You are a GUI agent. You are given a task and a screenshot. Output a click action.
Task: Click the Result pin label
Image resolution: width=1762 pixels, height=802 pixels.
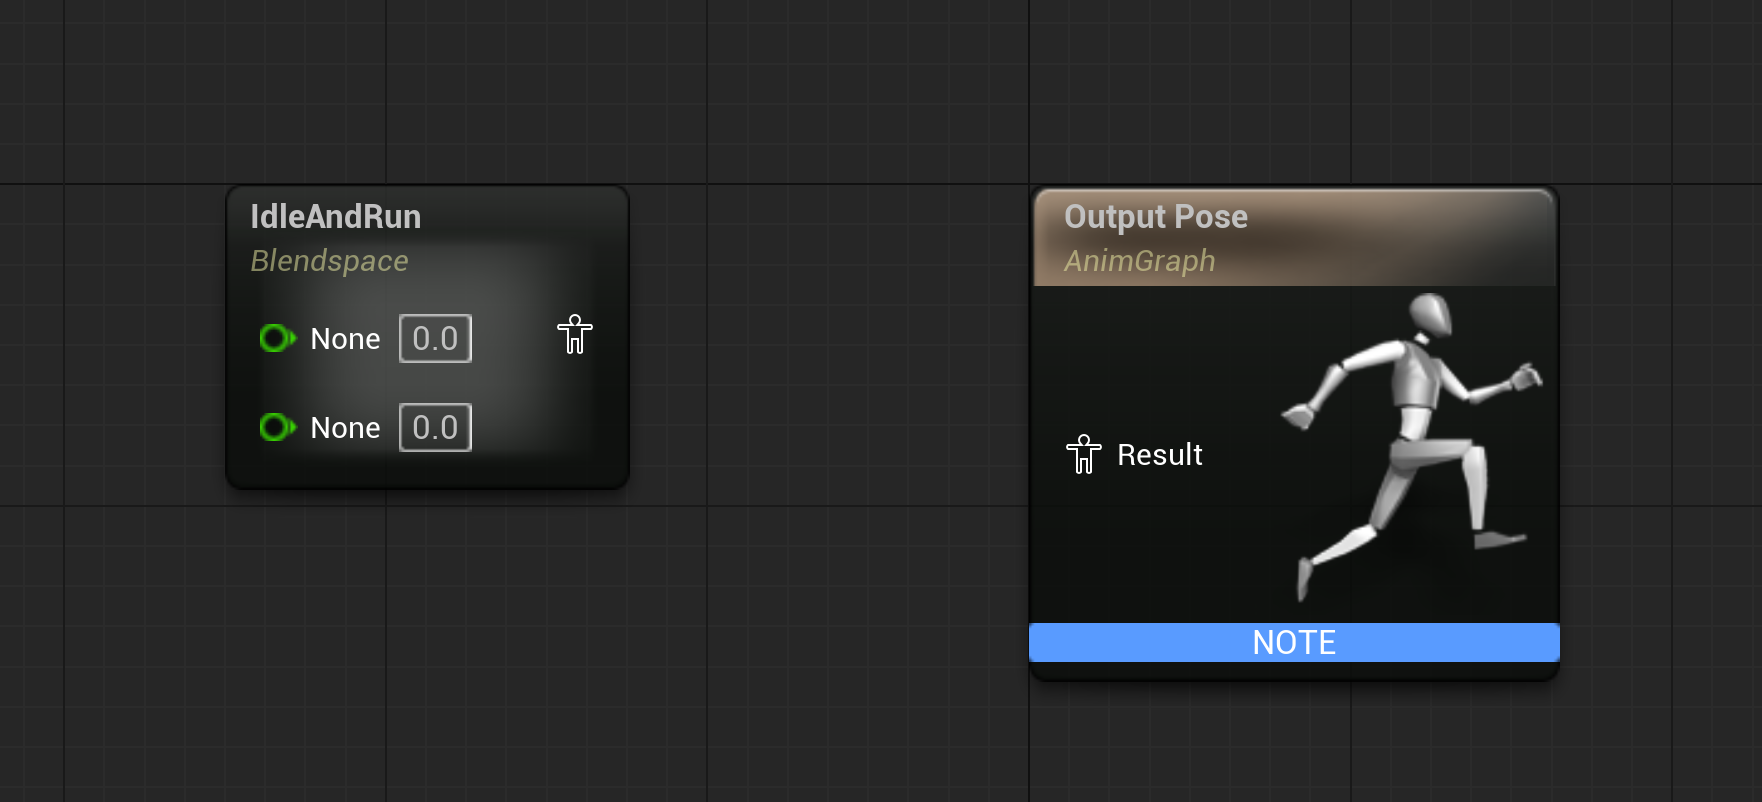click(1159, 455)
